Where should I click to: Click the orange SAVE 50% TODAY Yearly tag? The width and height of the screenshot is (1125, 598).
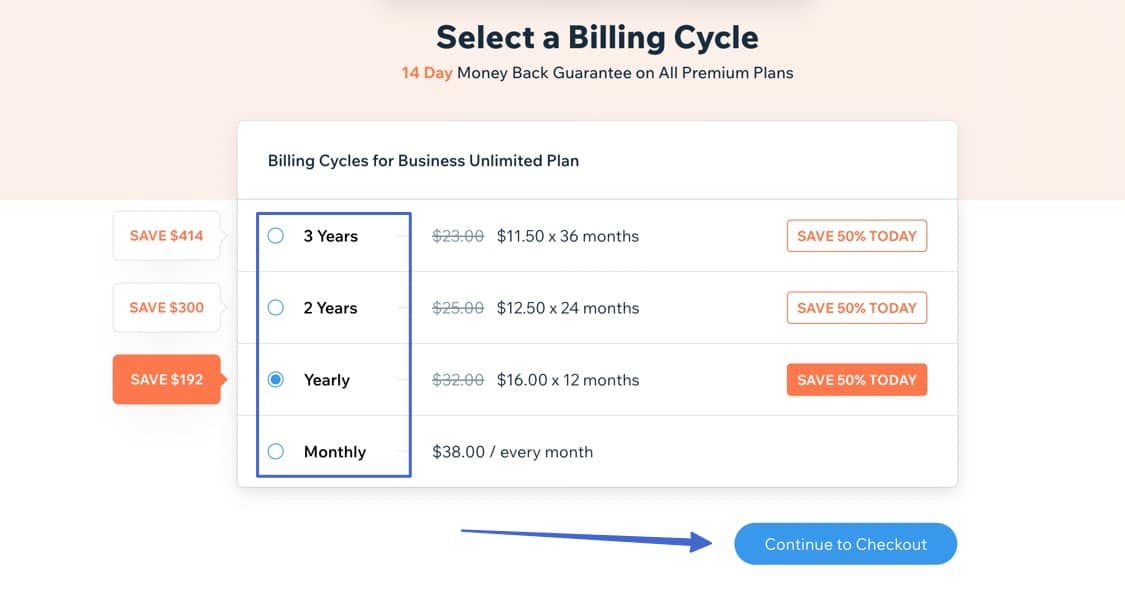(x=857, y=380)
